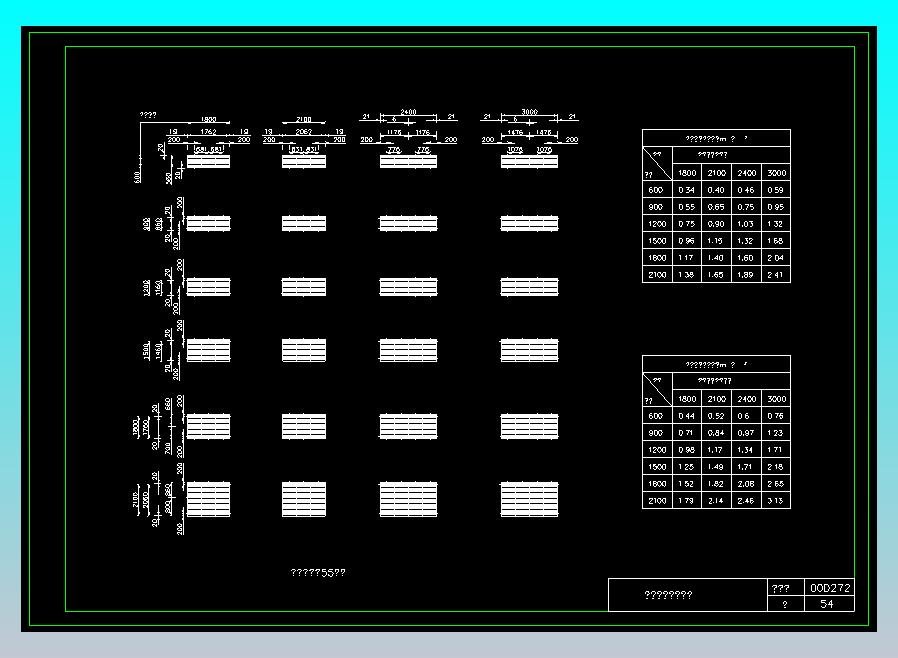Select value 0.76 in lower table

click(x=775, y=416)
